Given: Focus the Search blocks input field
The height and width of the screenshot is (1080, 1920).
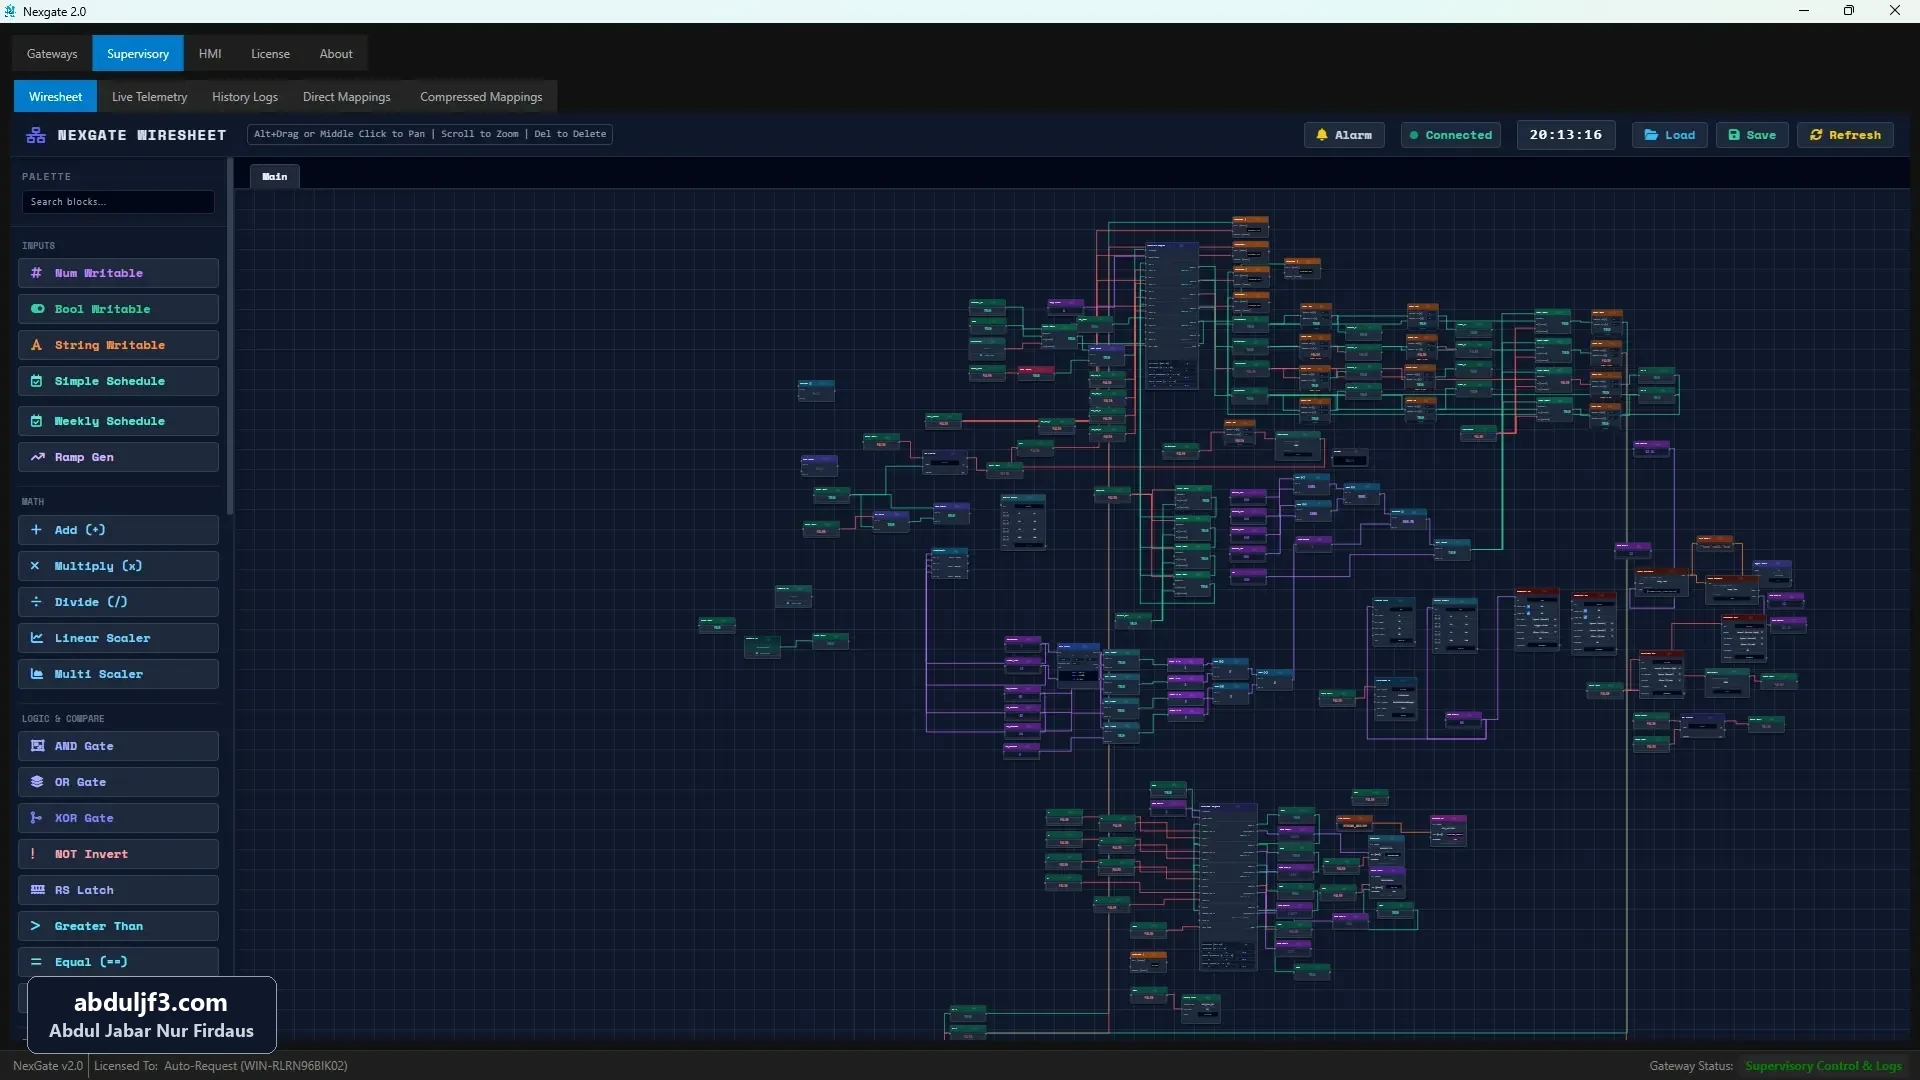Looking at the screenshot, I should coord(118,202).
